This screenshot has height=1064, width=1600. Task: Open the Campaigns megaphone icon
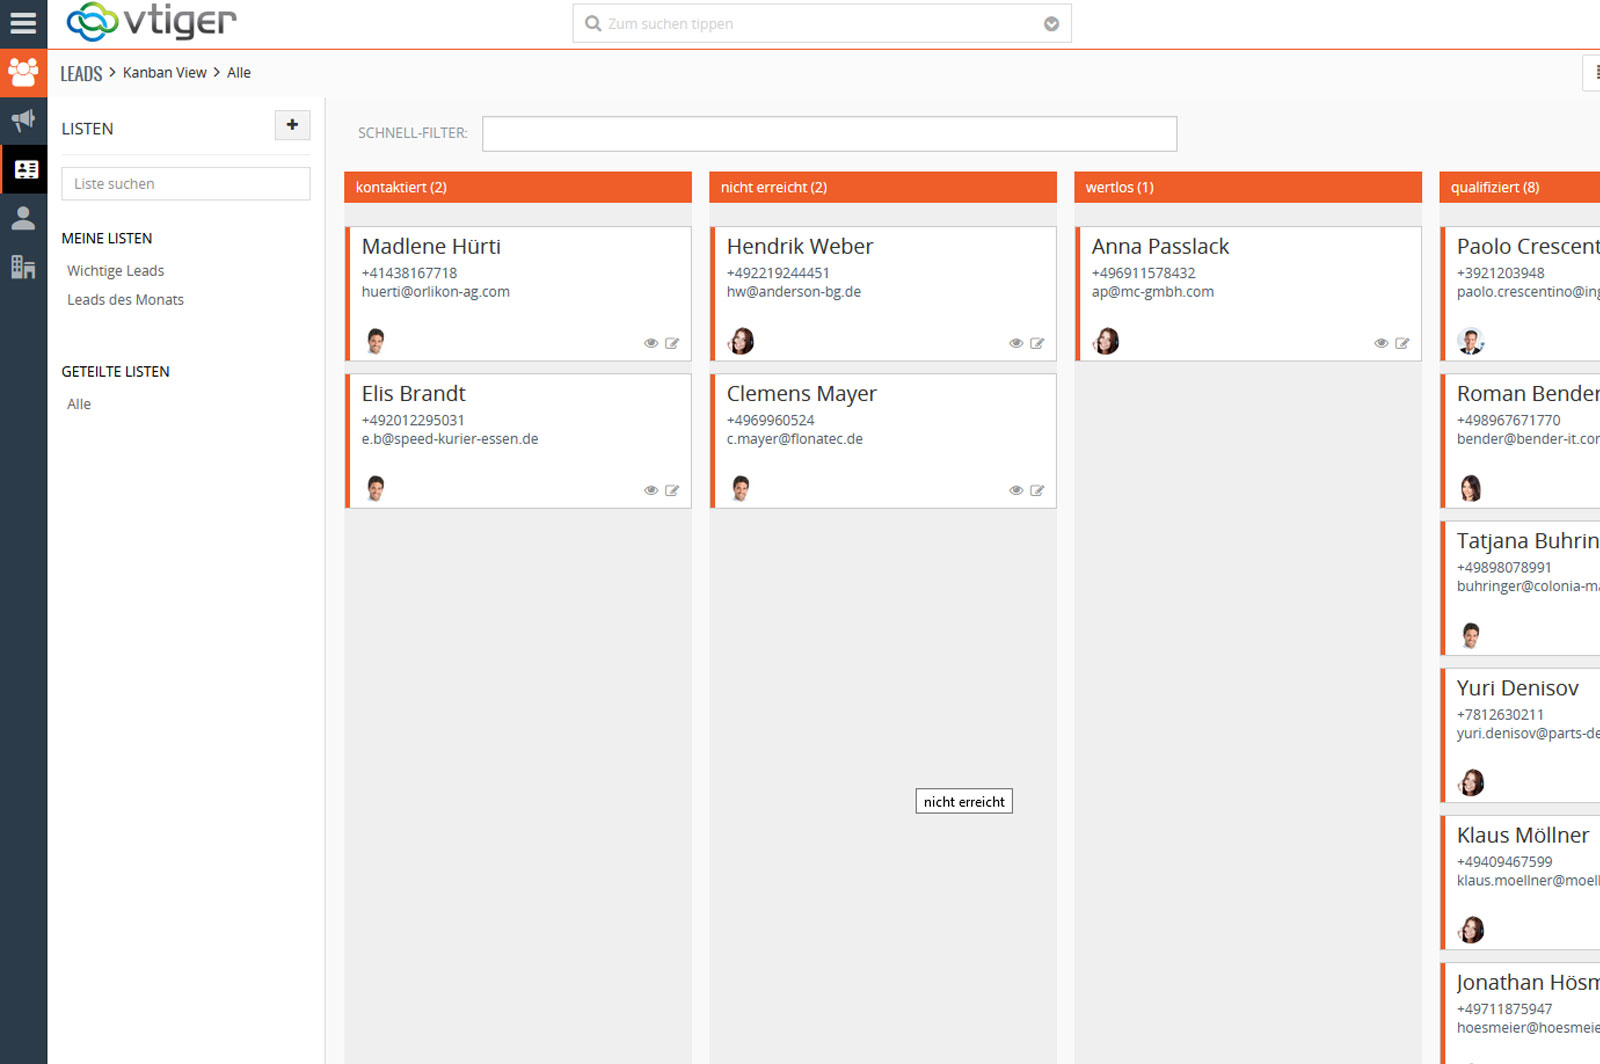(23, 120)
